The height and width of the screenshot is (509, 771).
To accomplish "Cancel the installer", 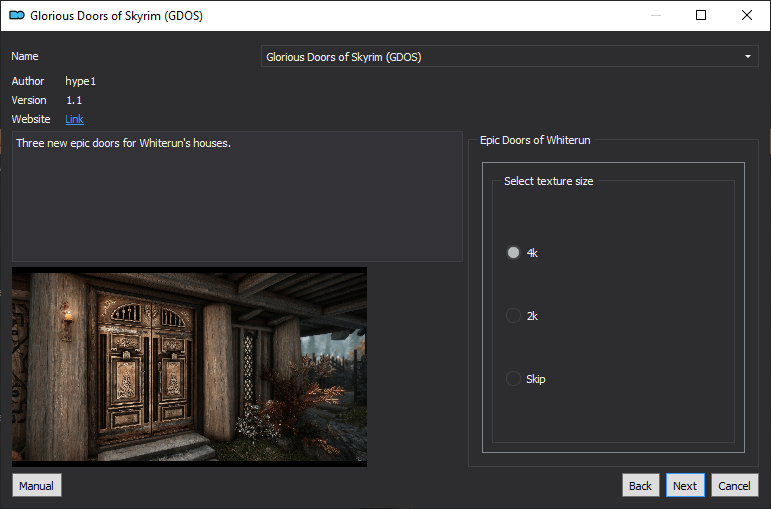I will 734,485.
